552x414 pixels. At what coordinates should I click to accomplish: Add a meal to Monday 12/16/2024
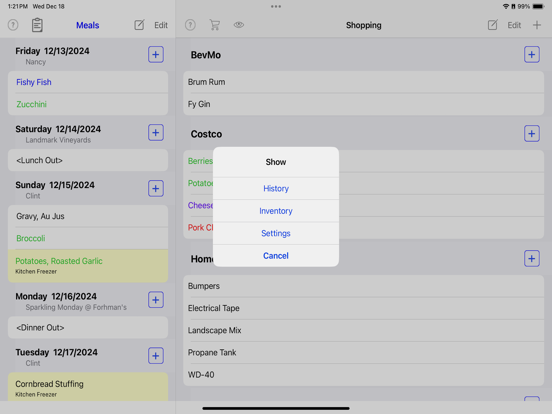(156, 300)
